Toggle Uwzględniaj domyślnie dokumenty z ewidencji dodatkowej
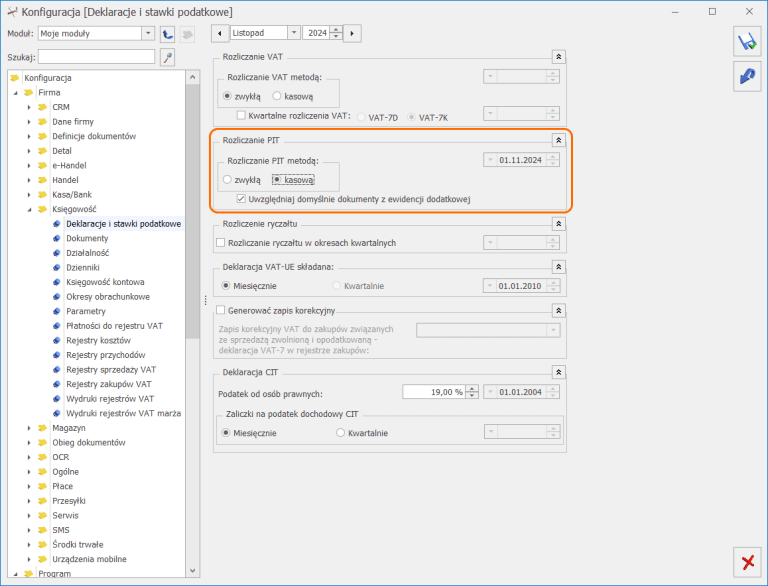The image size is (768, 586). (x=241, y=199)
